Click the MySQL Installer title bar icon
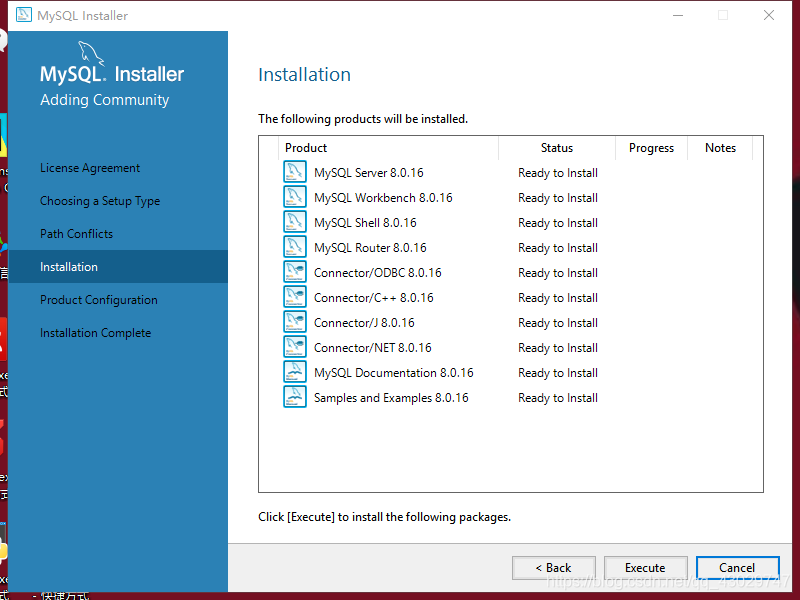The image size is (800, 600). [x=23, y=15]
